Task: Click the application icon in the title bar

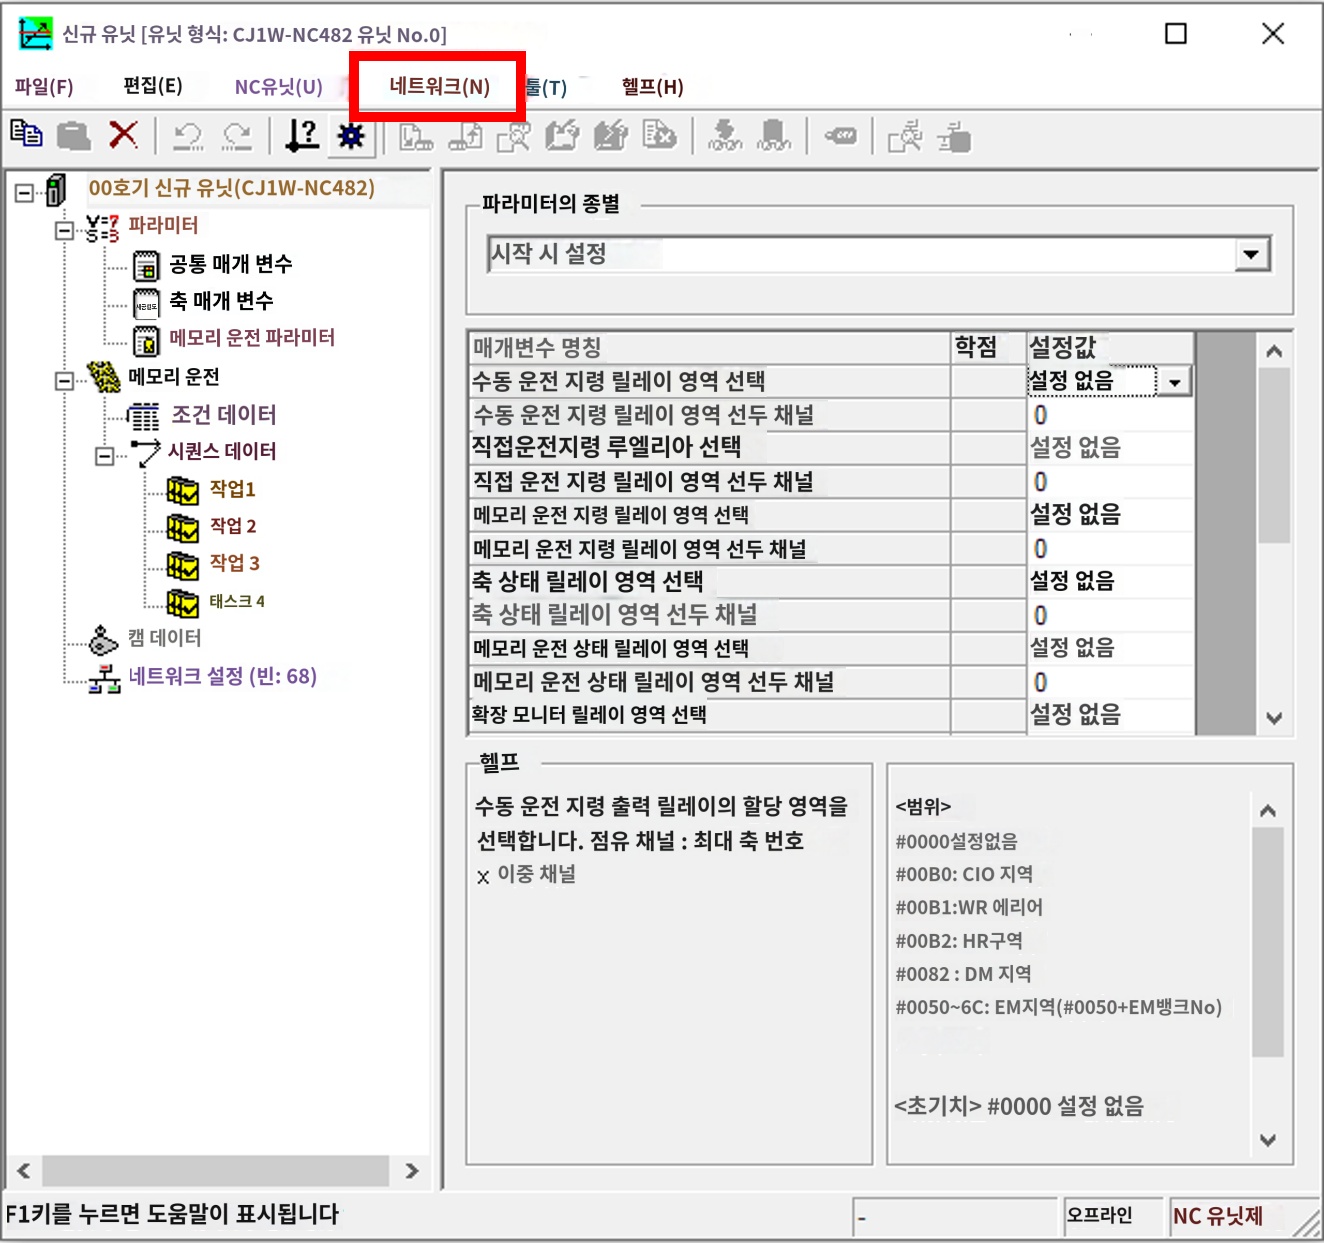Action: pos(35,34)
